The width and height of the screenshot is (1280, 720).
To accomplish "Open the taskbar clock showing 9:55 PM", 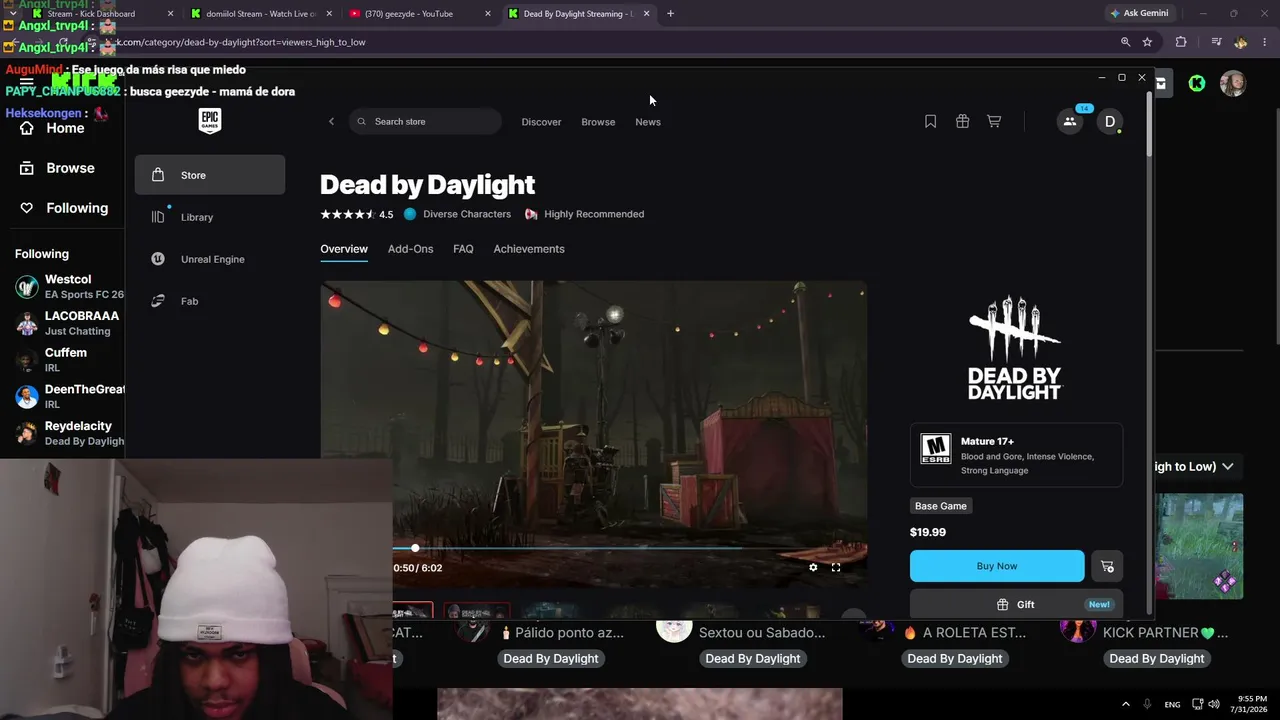I will point(1250,704).
